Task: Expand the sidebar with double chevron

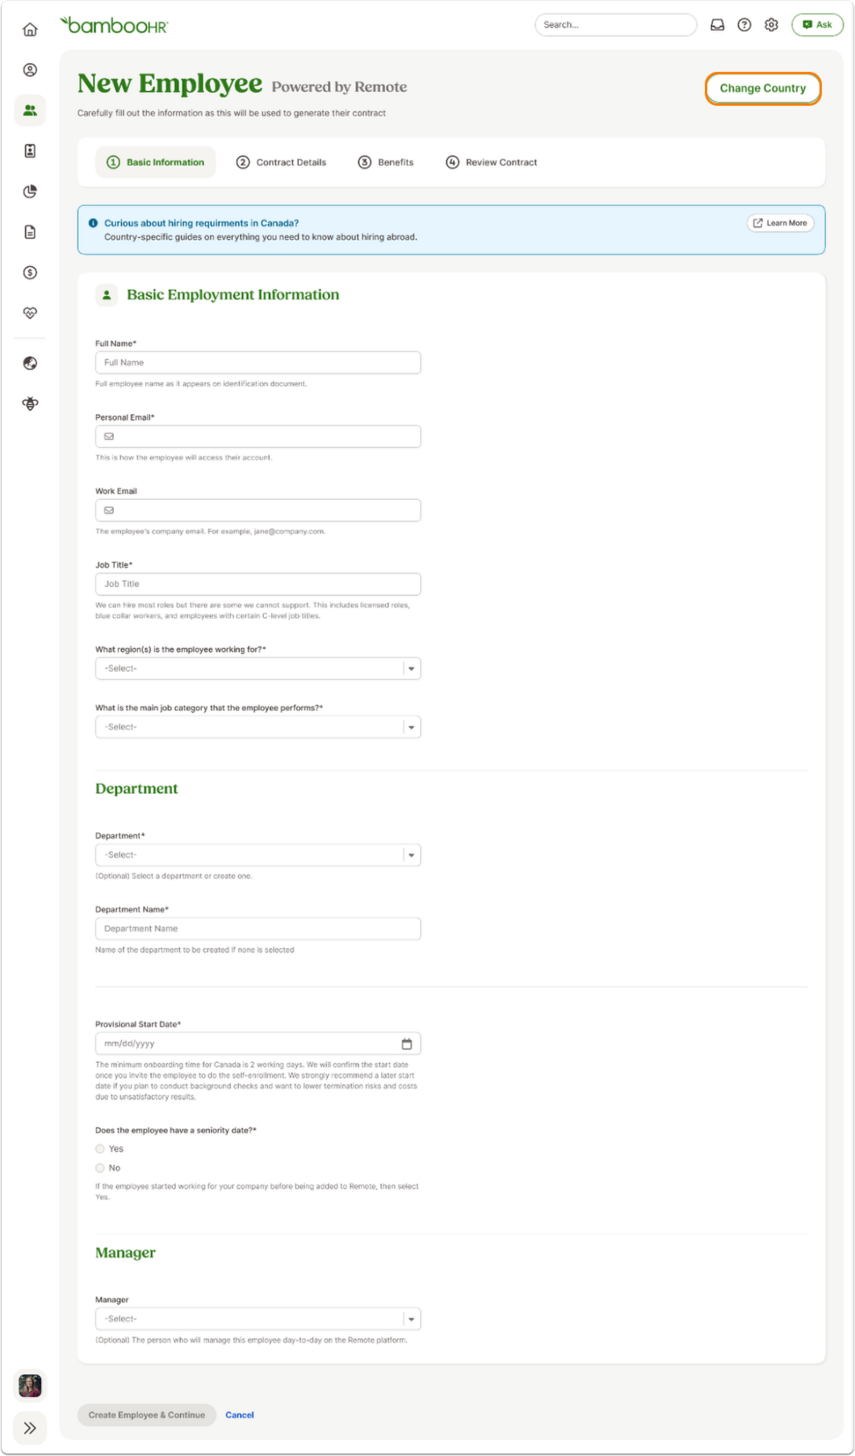Action: 30,1428
